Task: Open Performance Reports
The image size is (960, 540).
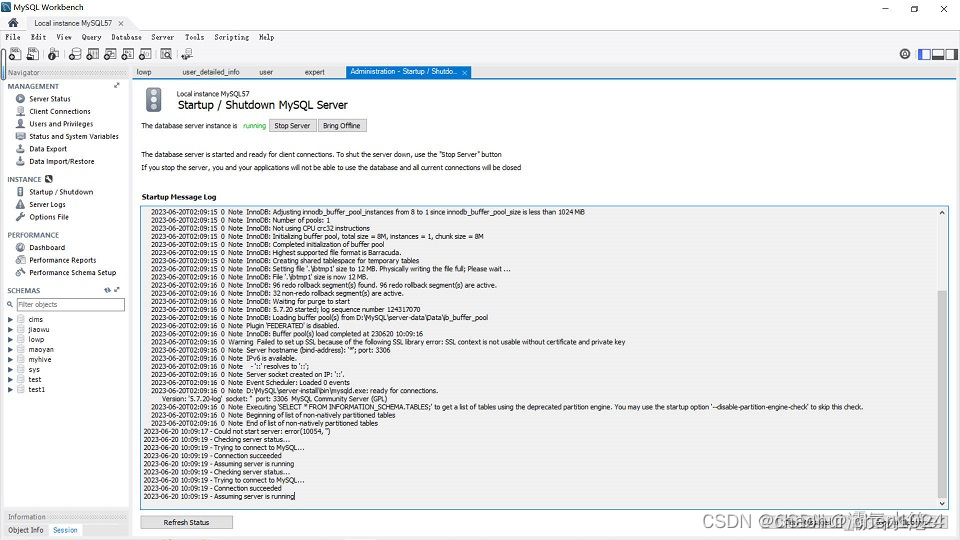Action: click(62, 260)
